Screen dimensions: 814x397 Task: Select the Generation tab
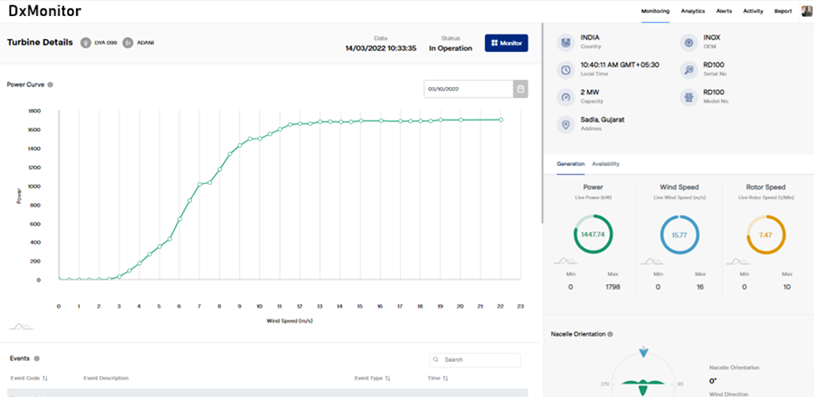(x=571, y=164)
